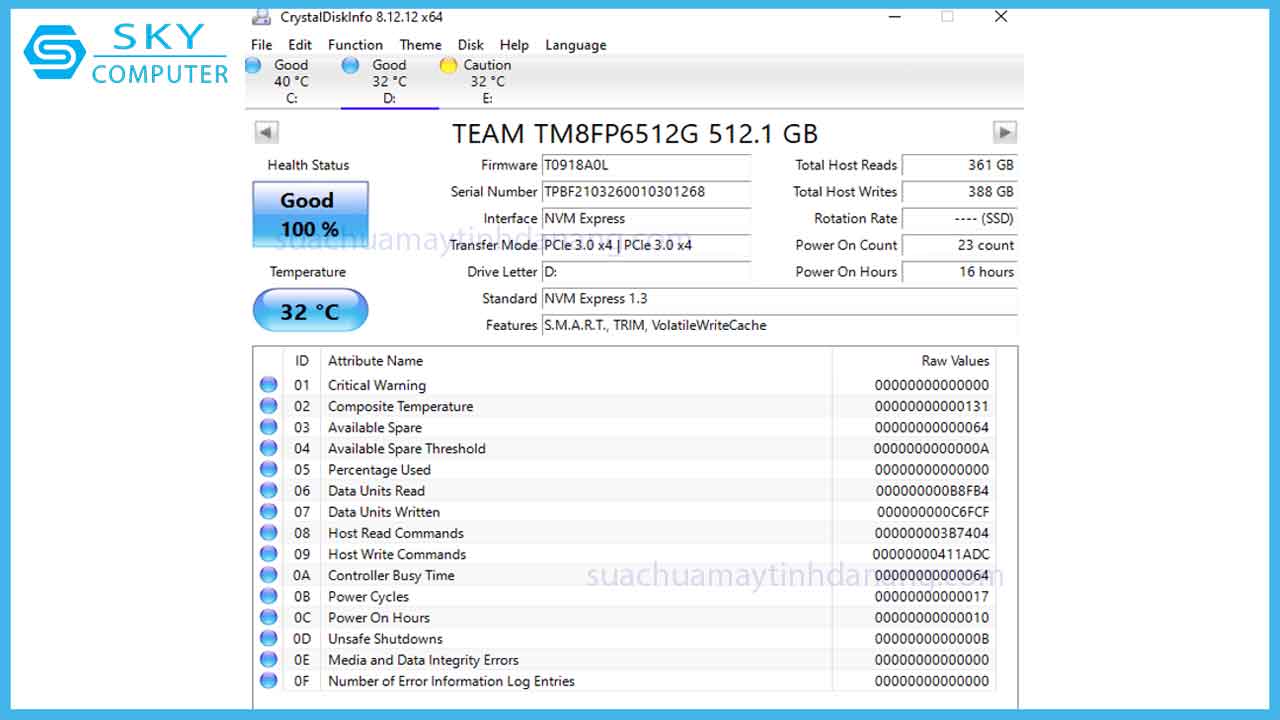Open the Help menu
Screen dimensions: 1280x720
[x=514, y=45]
